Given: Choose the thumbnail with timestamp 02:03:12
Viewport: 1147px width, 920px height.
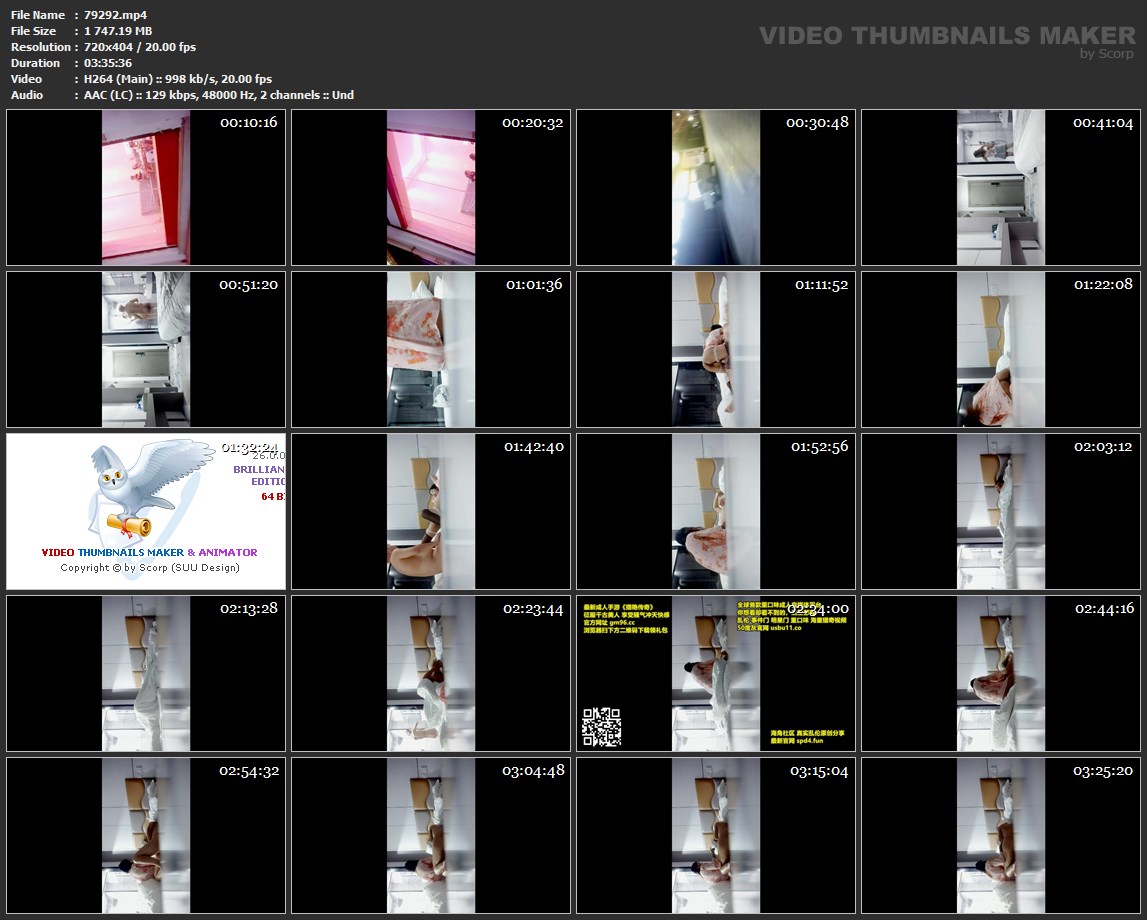Looking at the screenshot, I should point(1001,511).
